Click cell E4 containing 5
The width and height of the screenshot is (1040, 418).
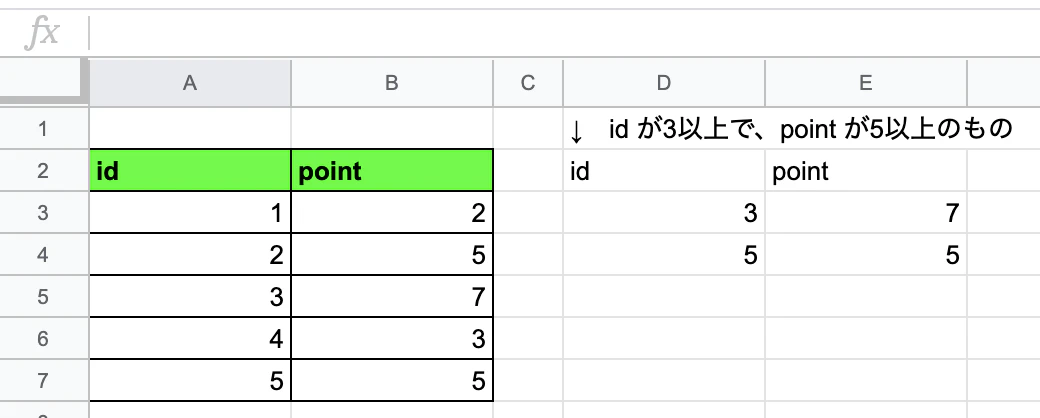tap(866, 255)
